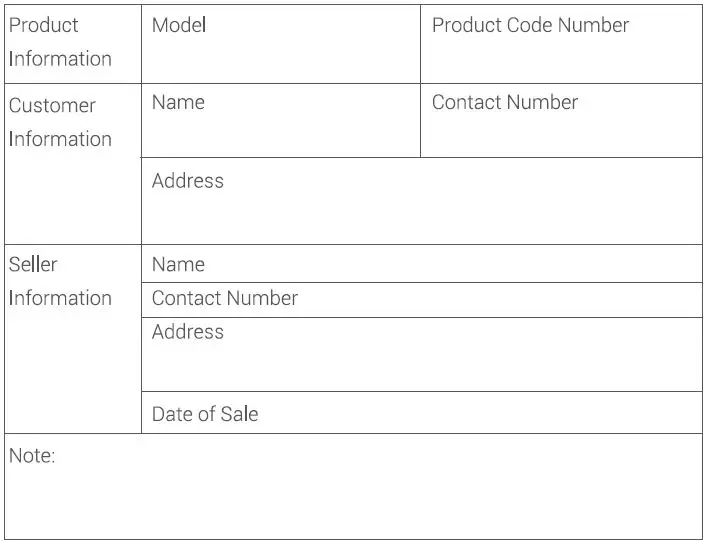Image resolution: width=706 pixels, height=541 pixels.
Task: Click the "Contact Number" label in Seller section
Action: click(x=225, y=299)
